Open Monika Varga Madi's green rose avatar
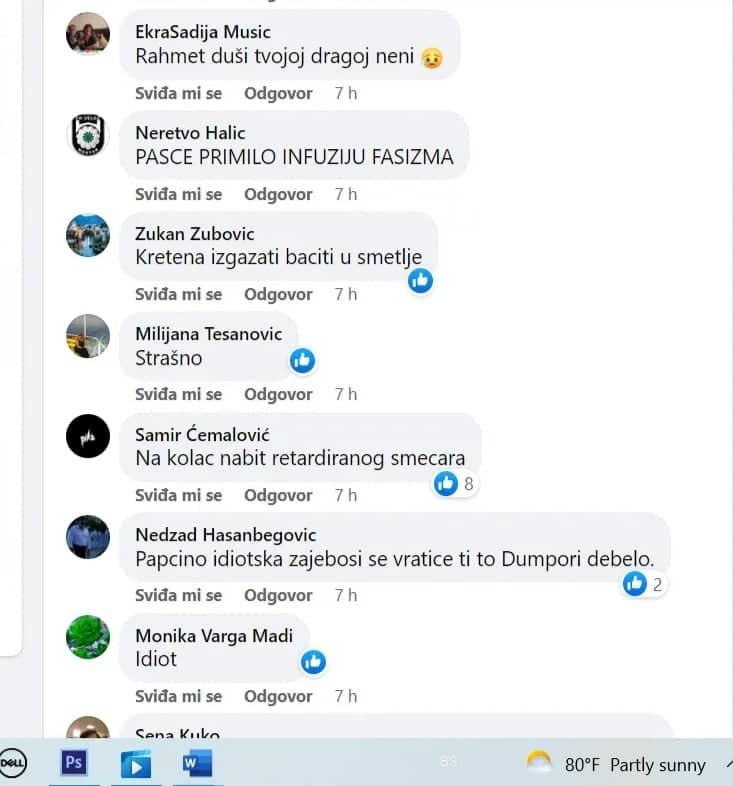This screenshot has height=786, width=733. [x=88, y=637]
